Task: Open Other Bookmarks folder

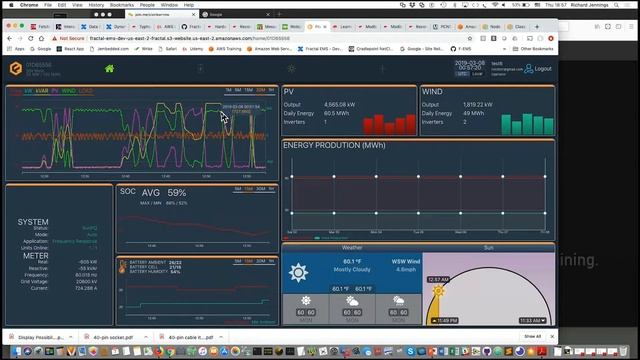Action: 533,49
